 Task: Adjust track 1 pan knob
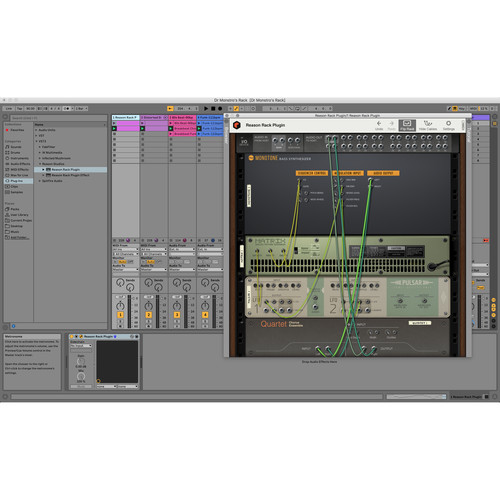120,305
